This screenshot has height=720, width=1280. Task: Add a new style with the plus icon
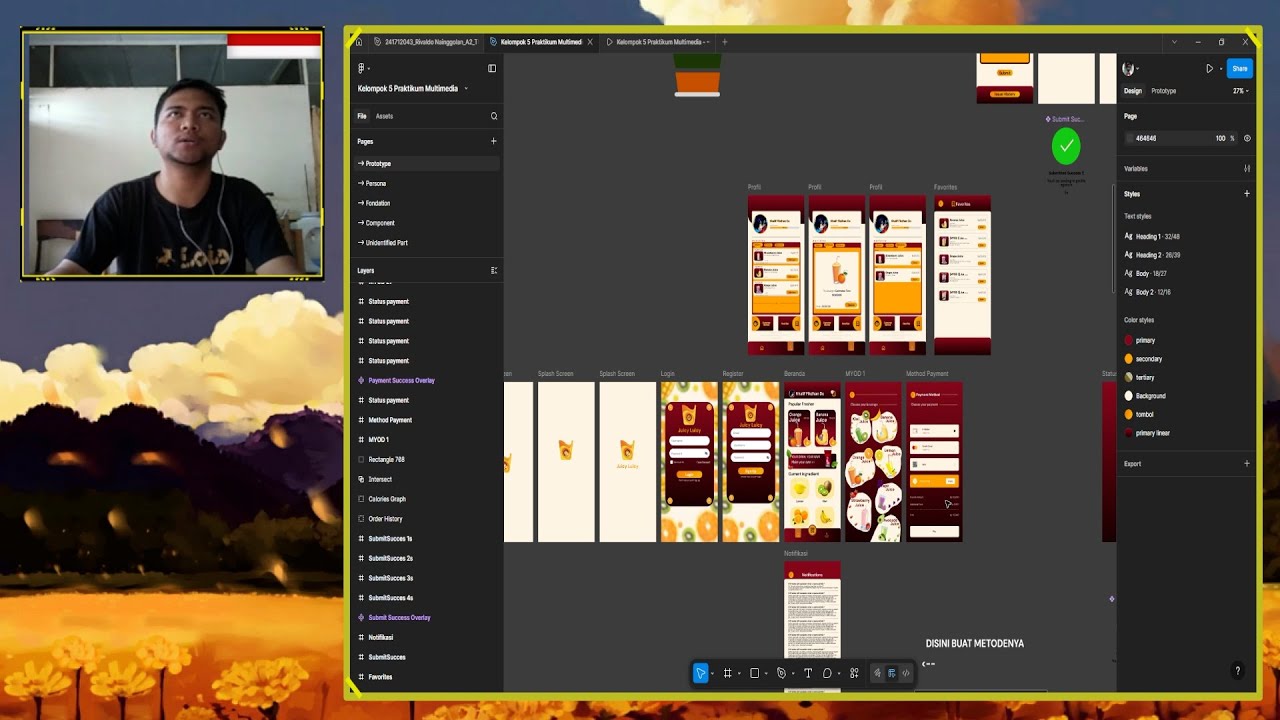click(x=1247, y=194)
